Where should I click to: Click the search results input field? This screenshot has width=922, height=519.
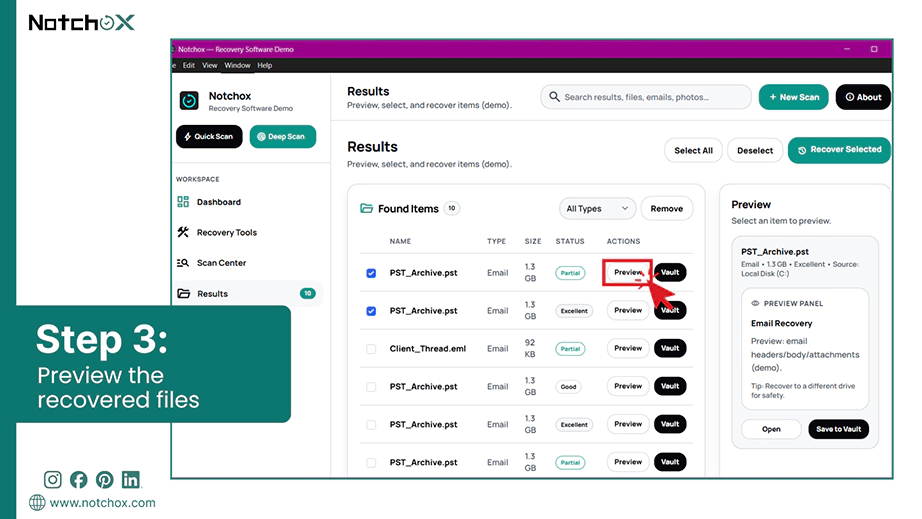[x=646, y=97]
